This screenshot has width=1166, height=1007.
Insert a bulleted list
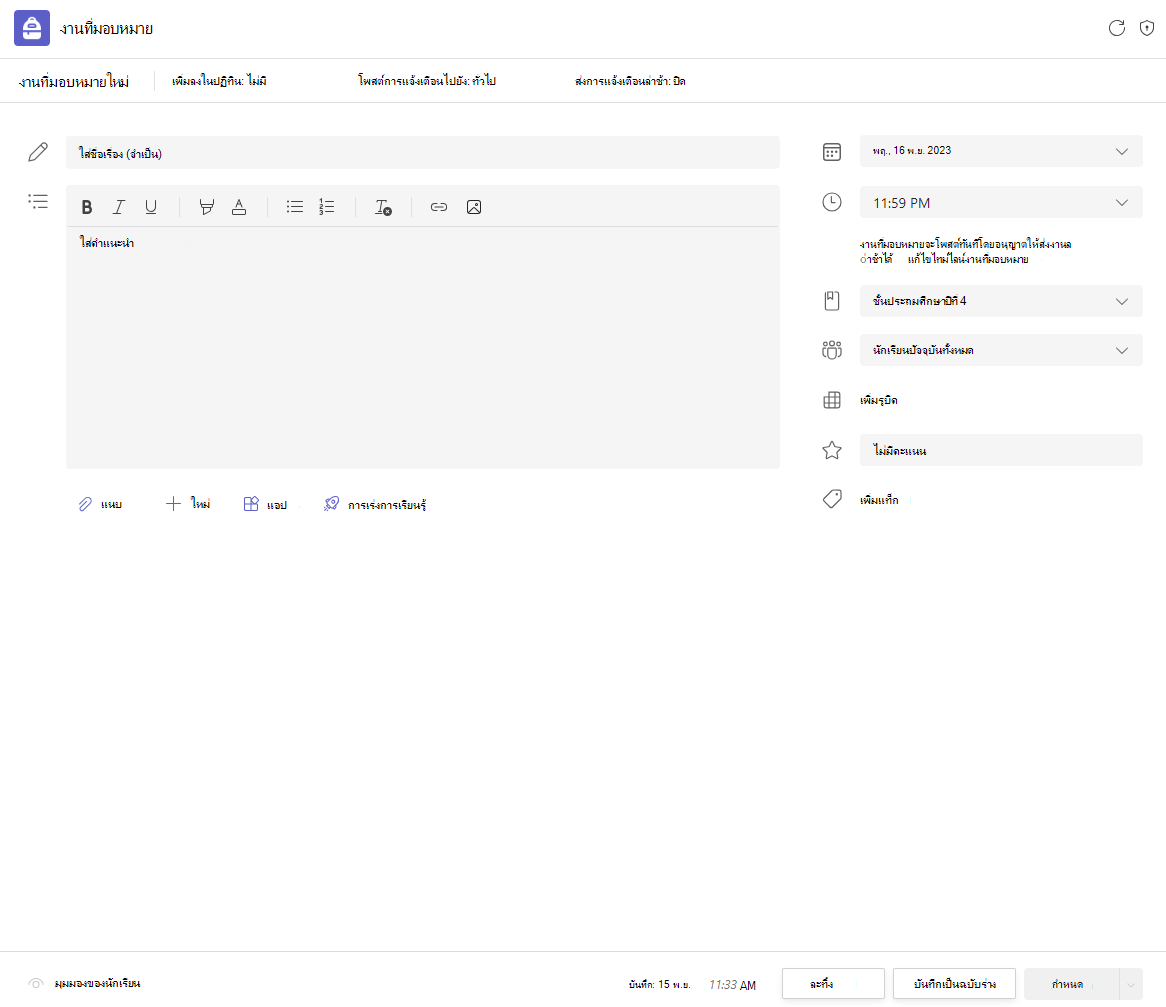294,207
